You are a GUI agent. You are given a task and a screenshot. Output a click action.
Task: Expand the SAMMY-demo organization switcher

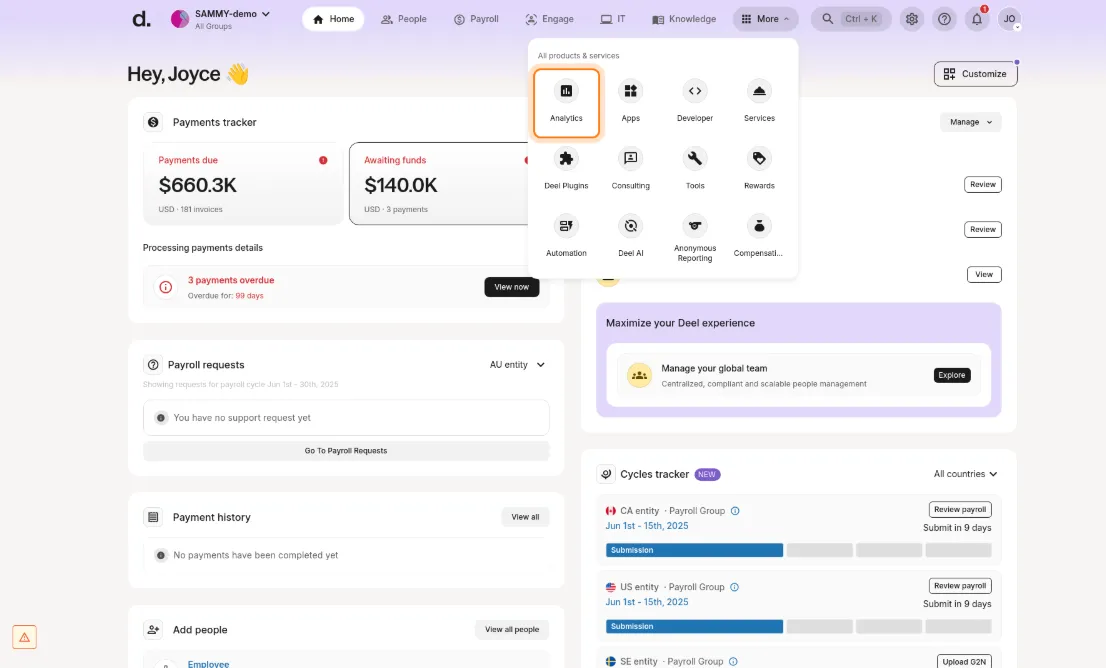(221, 19)
